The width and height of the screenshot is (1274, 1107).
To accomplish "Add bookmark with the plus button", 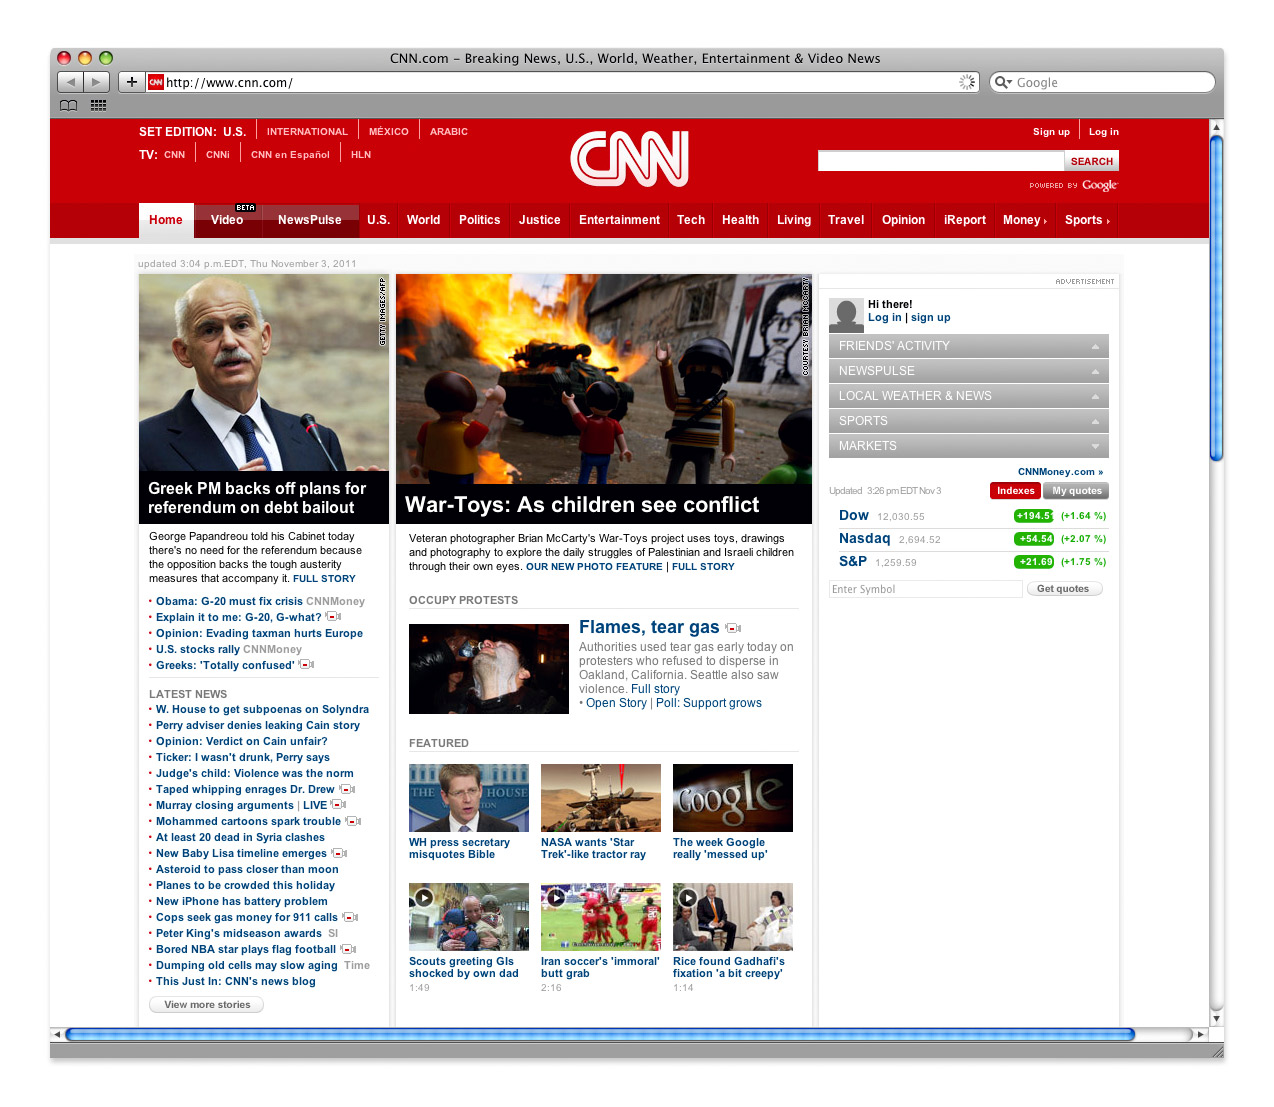I will 131,82.
